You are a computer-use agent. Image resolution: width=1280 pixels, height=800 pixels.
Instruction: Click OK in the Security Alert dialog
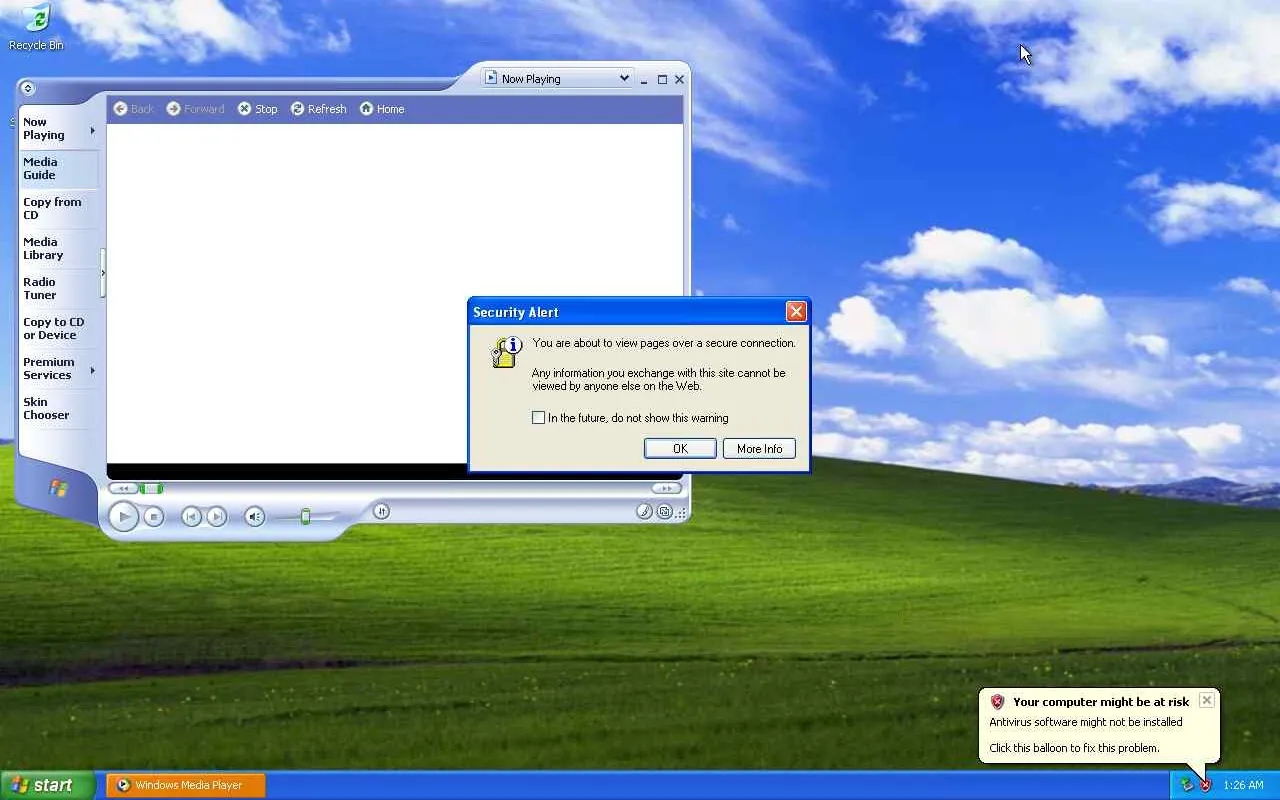click(x=680, y=449)
